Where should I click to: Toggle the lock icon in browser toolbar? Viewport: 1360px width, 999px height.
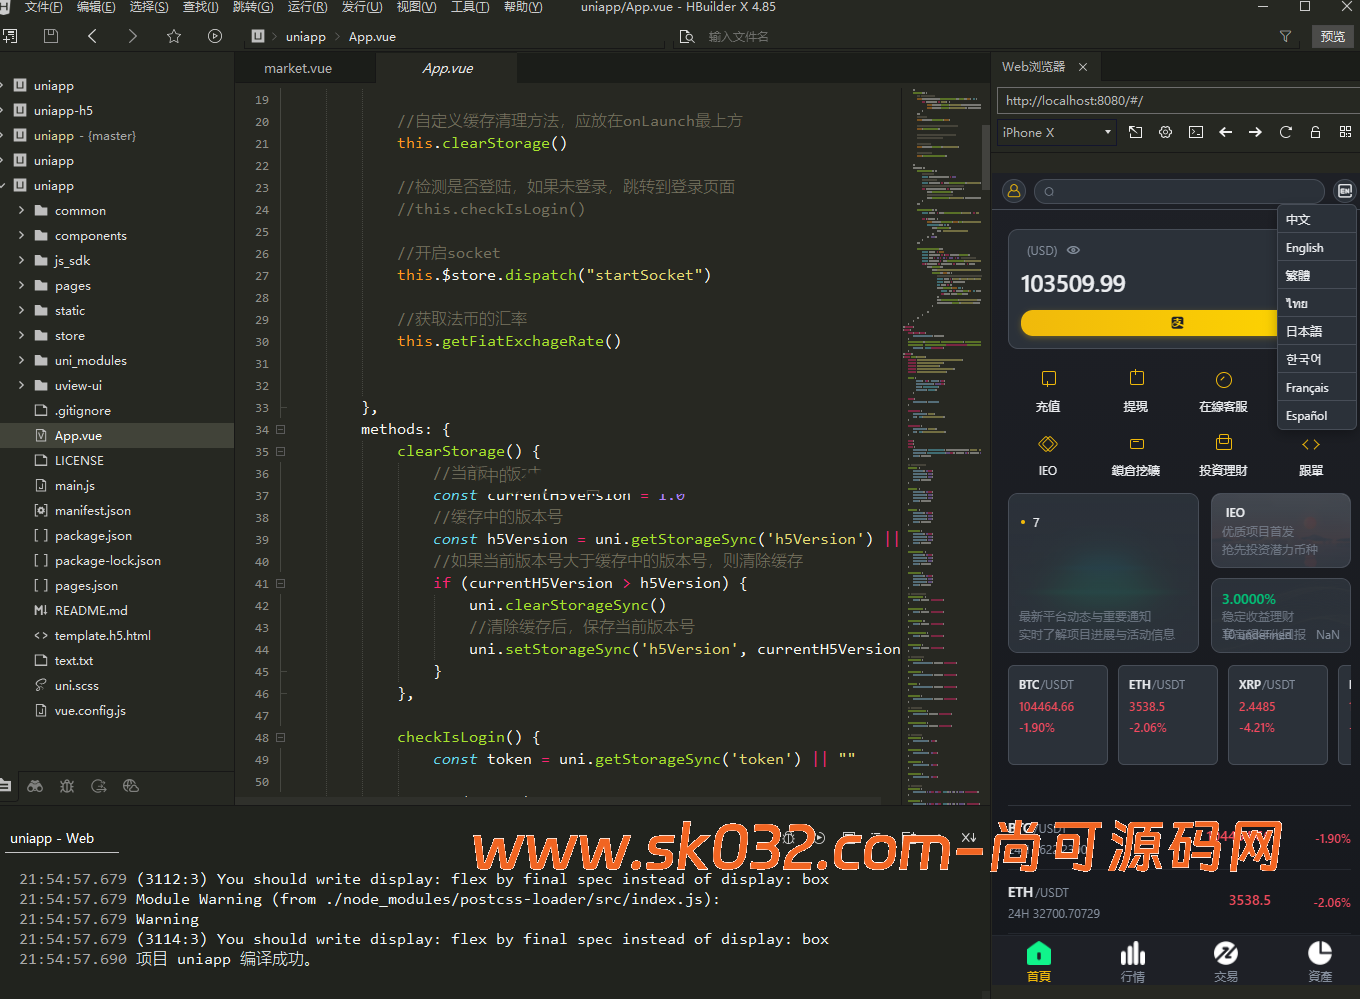[1315, 132]
